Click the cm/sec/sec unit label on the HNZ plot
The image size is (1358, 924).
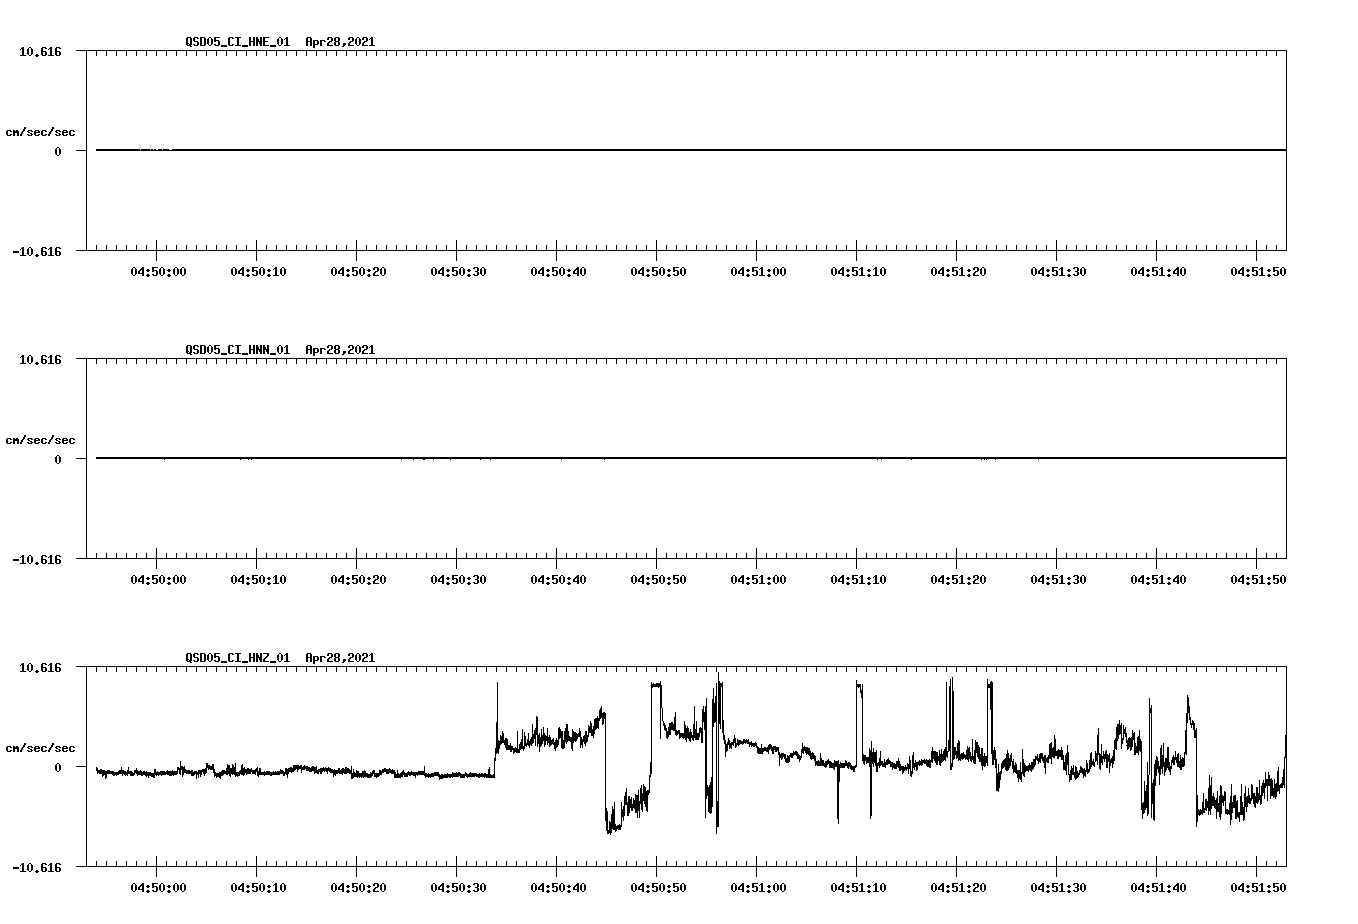[x=41, y=745]
